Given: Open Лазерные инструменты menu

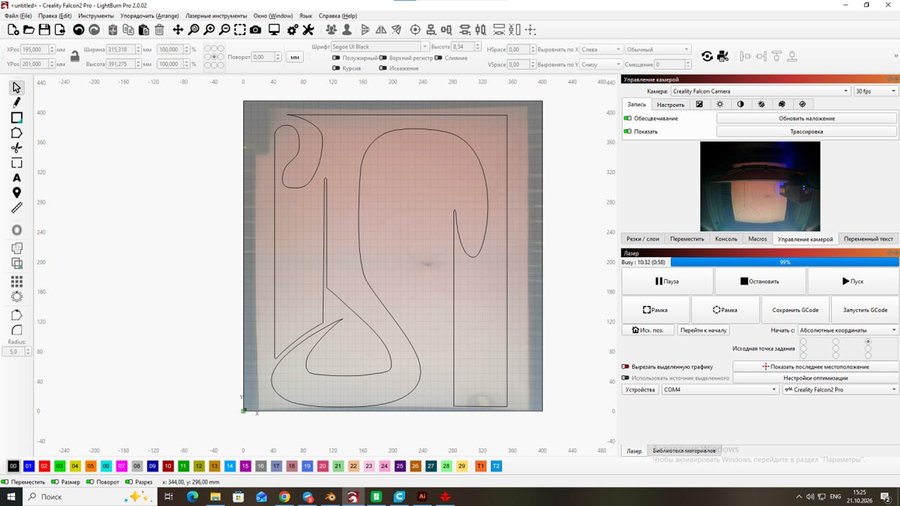Looking at the screenshot, I should [x=216, y=15].
